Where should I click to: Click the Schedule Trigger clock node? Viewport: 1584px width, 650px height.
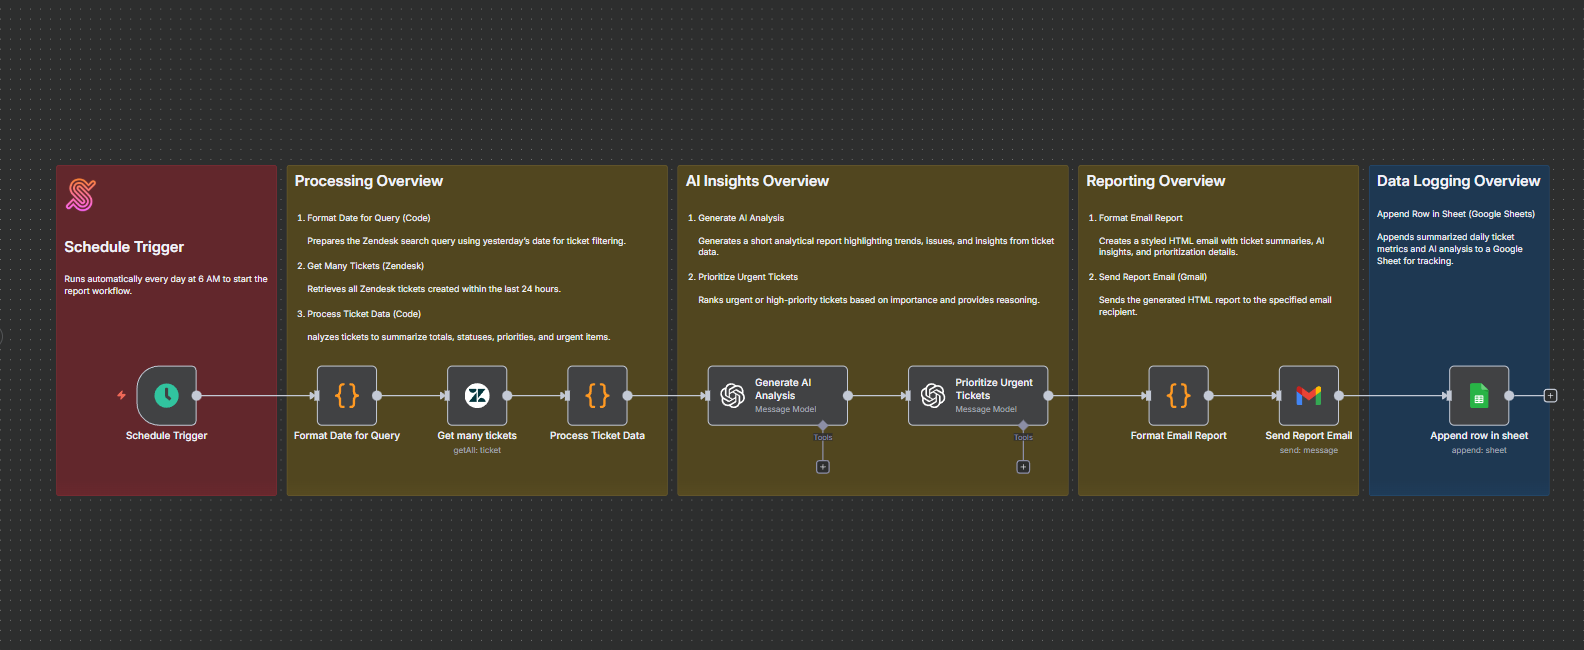coord(166,395)
